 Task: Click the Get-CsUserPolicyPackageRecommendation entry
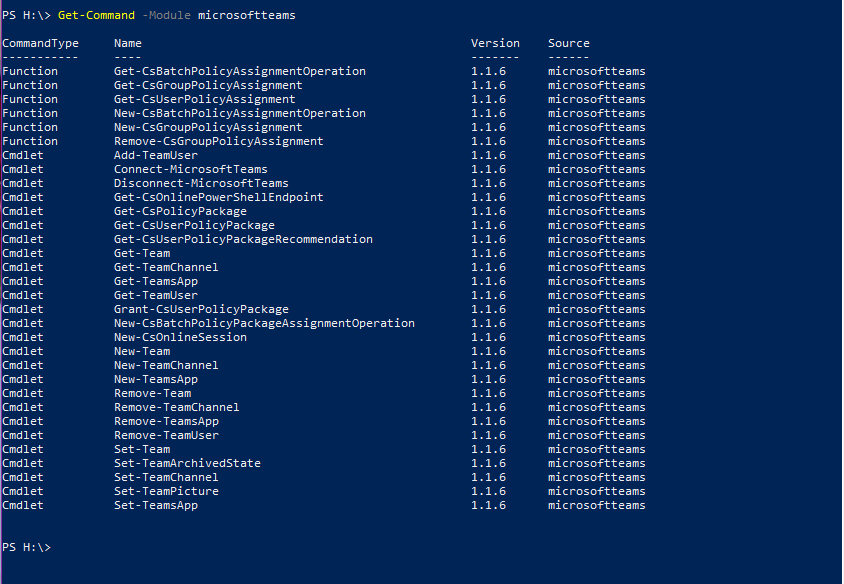click(243, 239)
